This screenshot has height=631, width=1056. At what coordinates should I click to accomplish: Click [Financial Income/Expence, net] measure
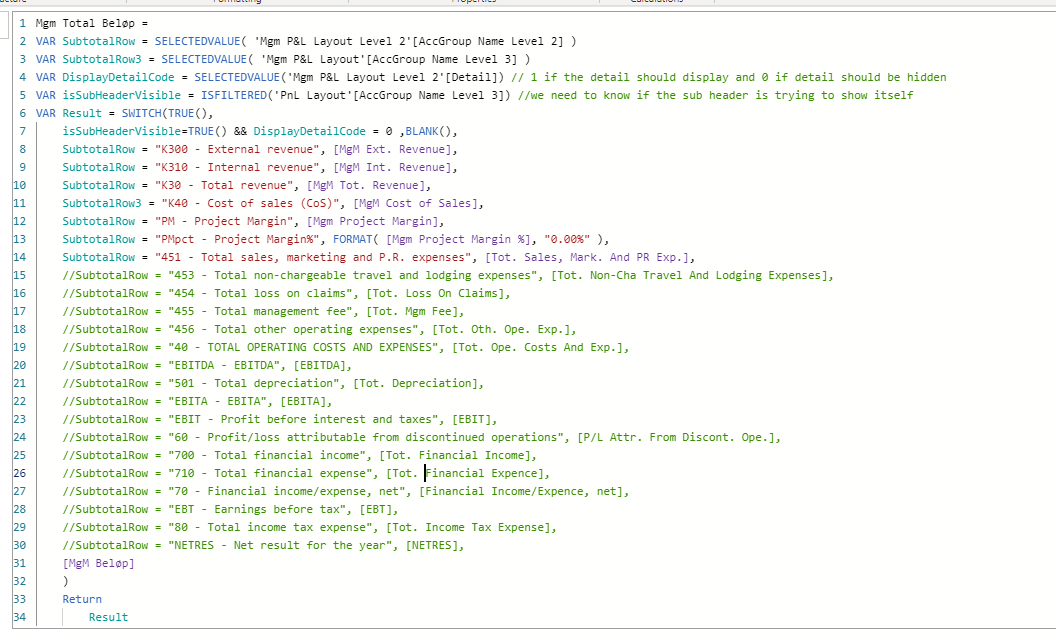[x=521, y=491]
